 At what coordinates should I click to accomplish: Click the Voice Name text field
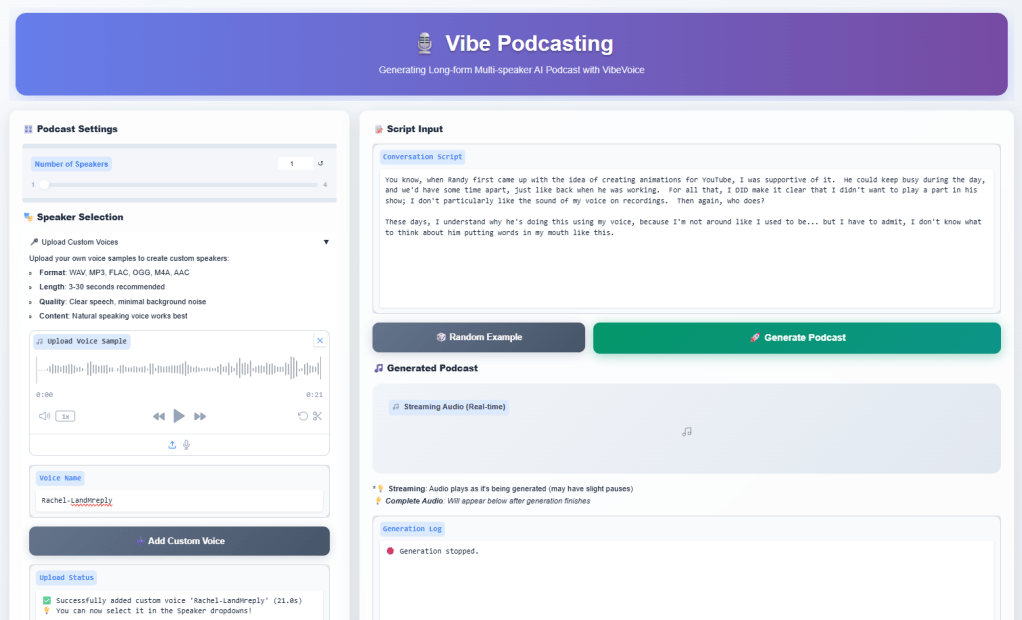point(179,500)
